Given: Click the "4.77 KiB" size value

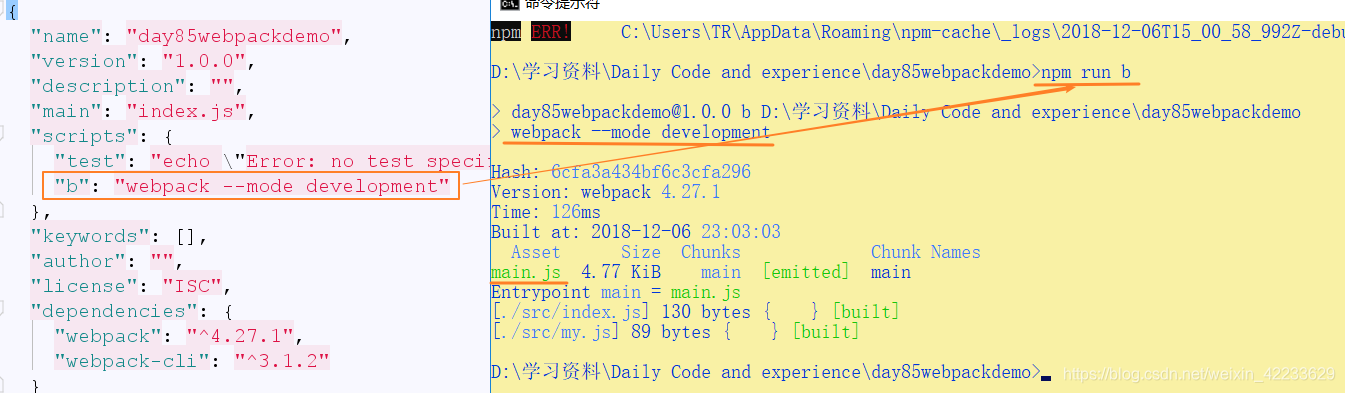Looking at the screenshot, I should click(x=621, y=272).
